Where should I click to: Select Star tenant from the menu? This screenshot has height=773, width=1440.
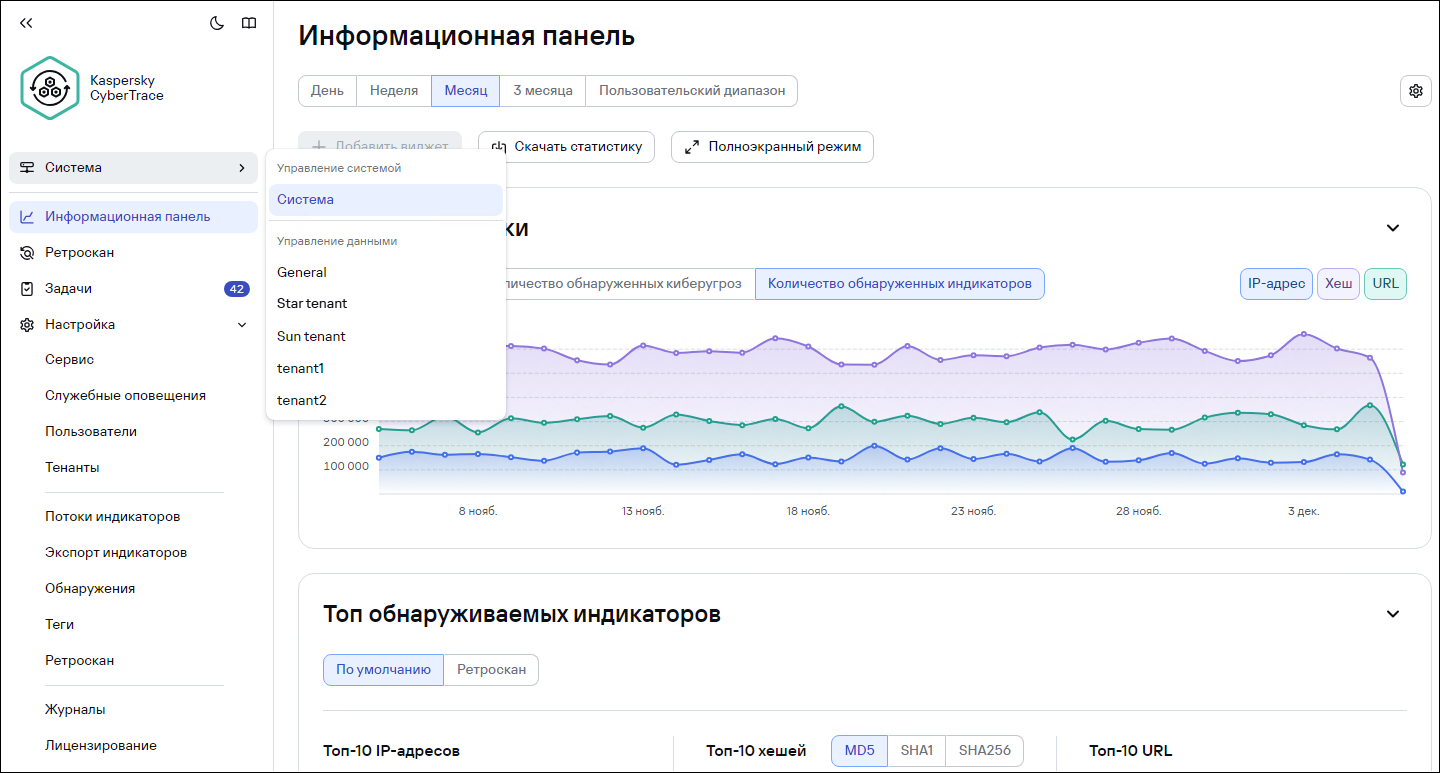coord(312,303)
